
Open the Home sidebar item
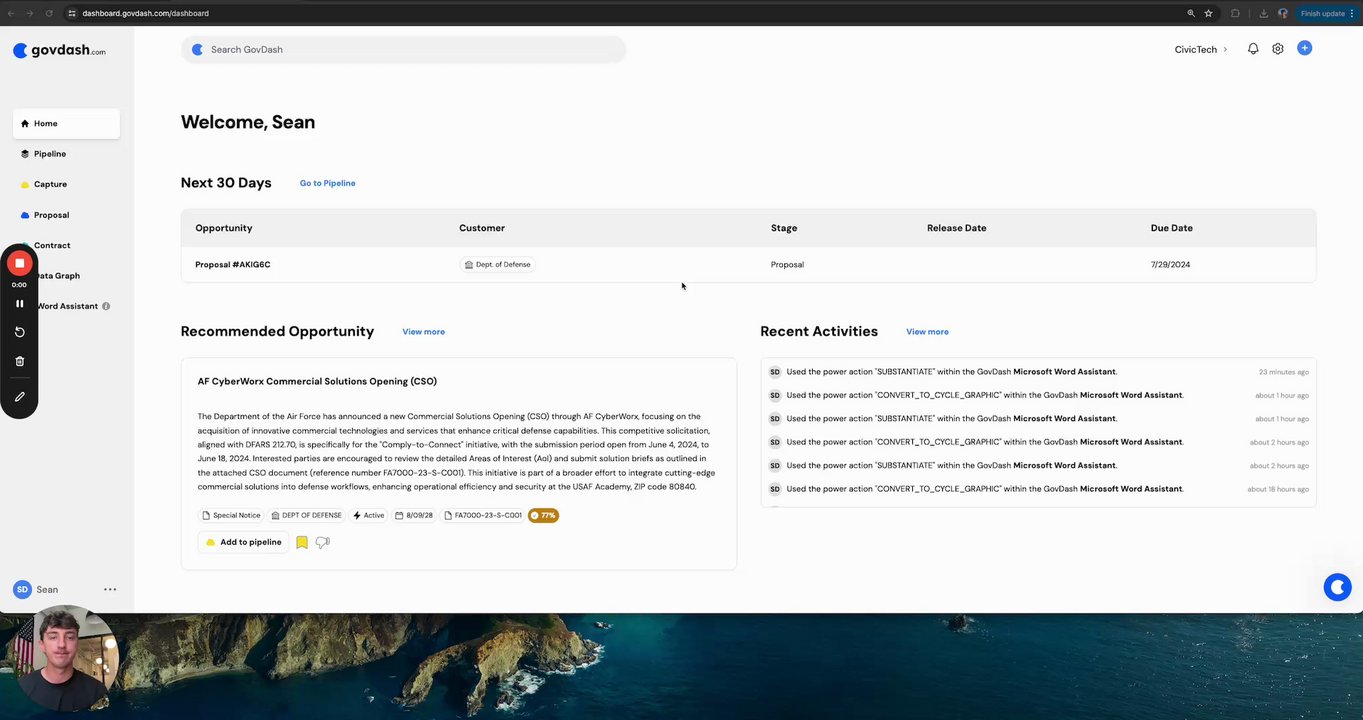[66, 123]
